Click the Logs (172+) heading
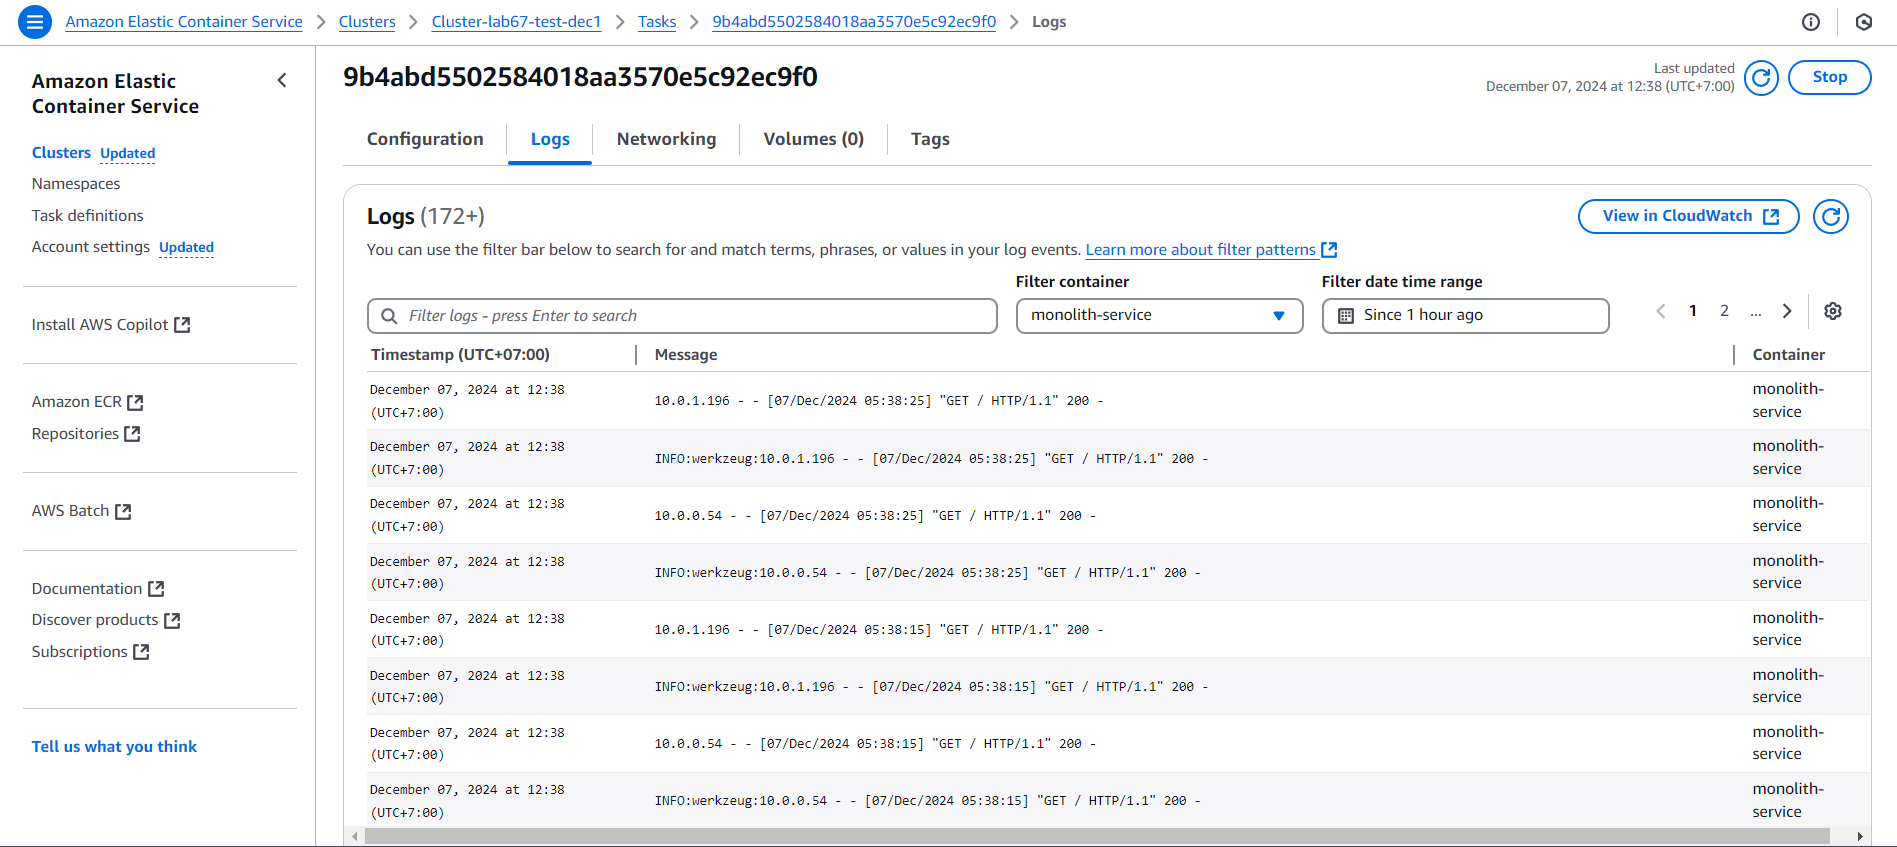Image resolution: width=1897 pixels, height=847 pixels. (425, 216)
